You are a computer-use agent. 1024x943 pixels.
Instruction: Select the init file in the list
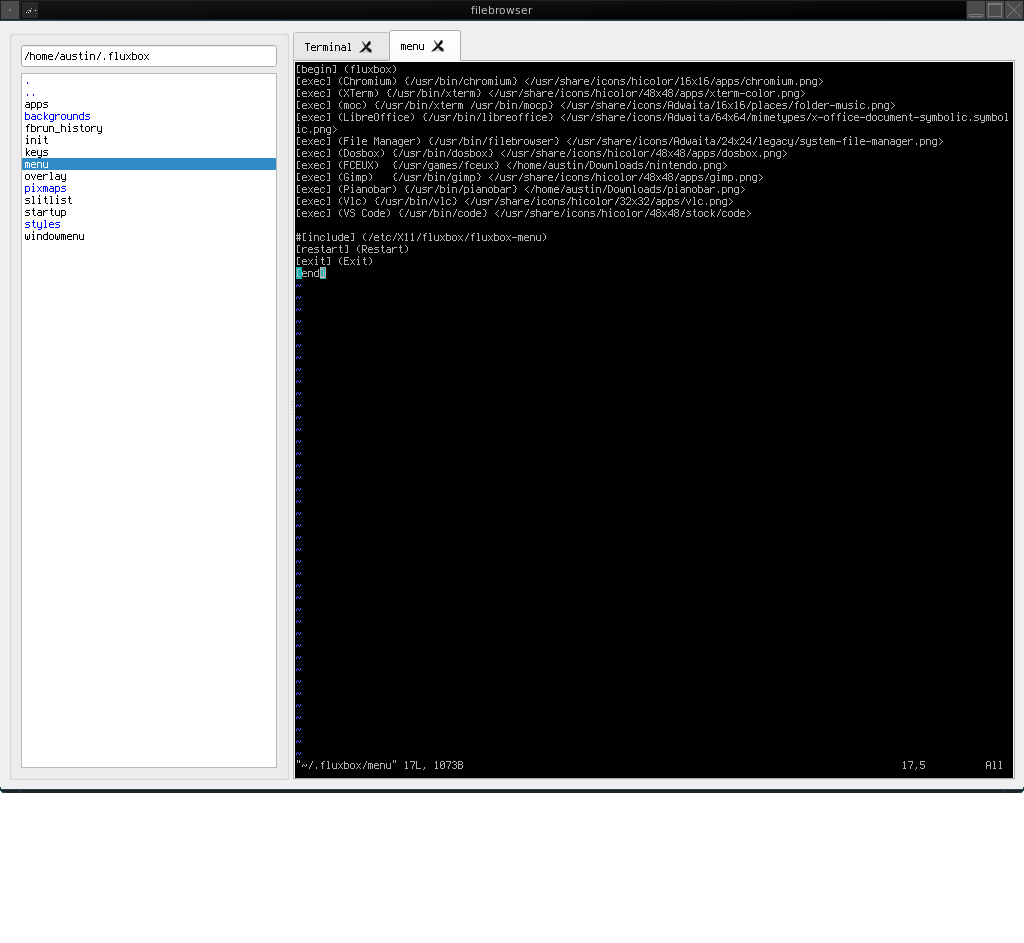click(x=35, y=140)
